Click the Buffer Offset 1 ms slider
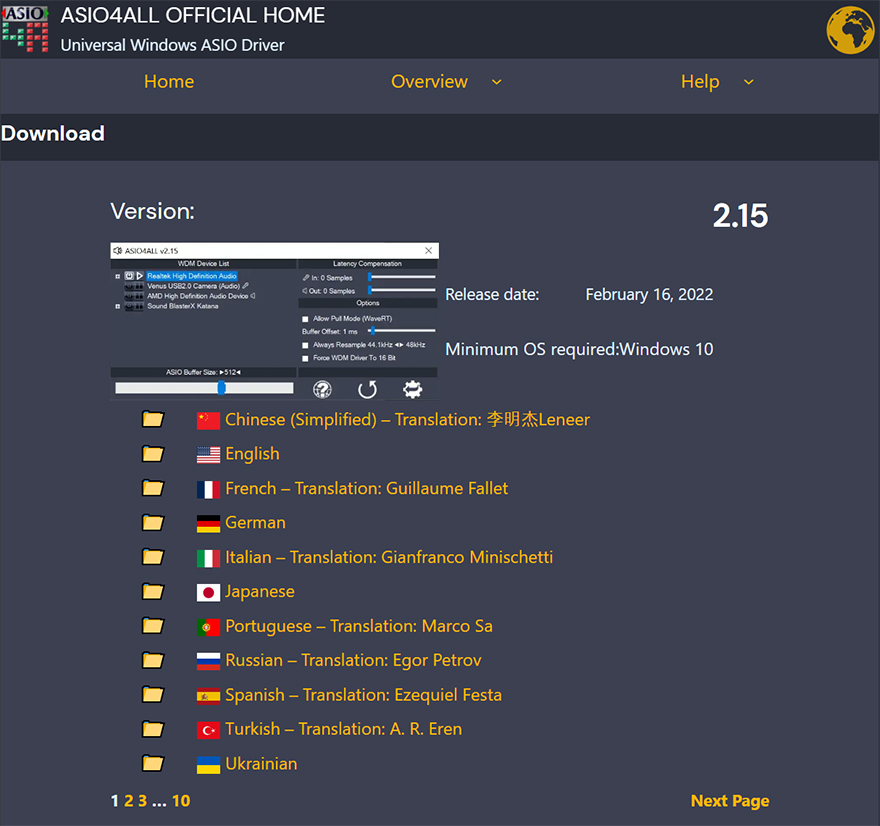Viewport: 880px width, 826px height. 402,331
